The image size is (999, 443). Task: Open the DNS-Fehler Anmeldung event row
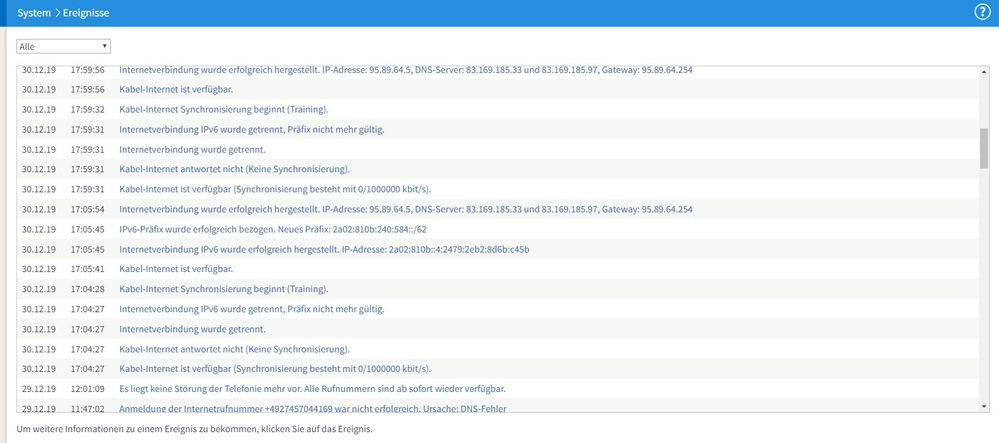[x=498, y=405]
